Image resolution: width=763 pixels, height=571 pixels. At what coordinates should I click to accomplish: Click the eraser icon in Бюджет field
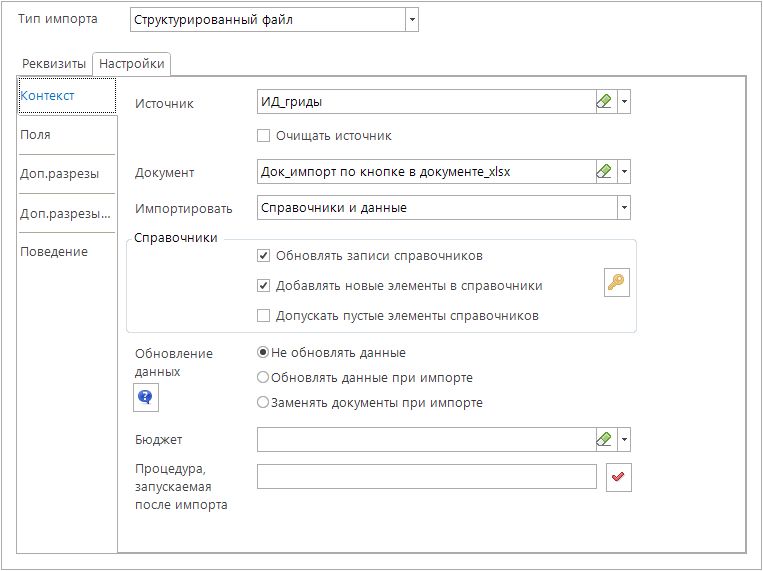click(x=603, y=439)
